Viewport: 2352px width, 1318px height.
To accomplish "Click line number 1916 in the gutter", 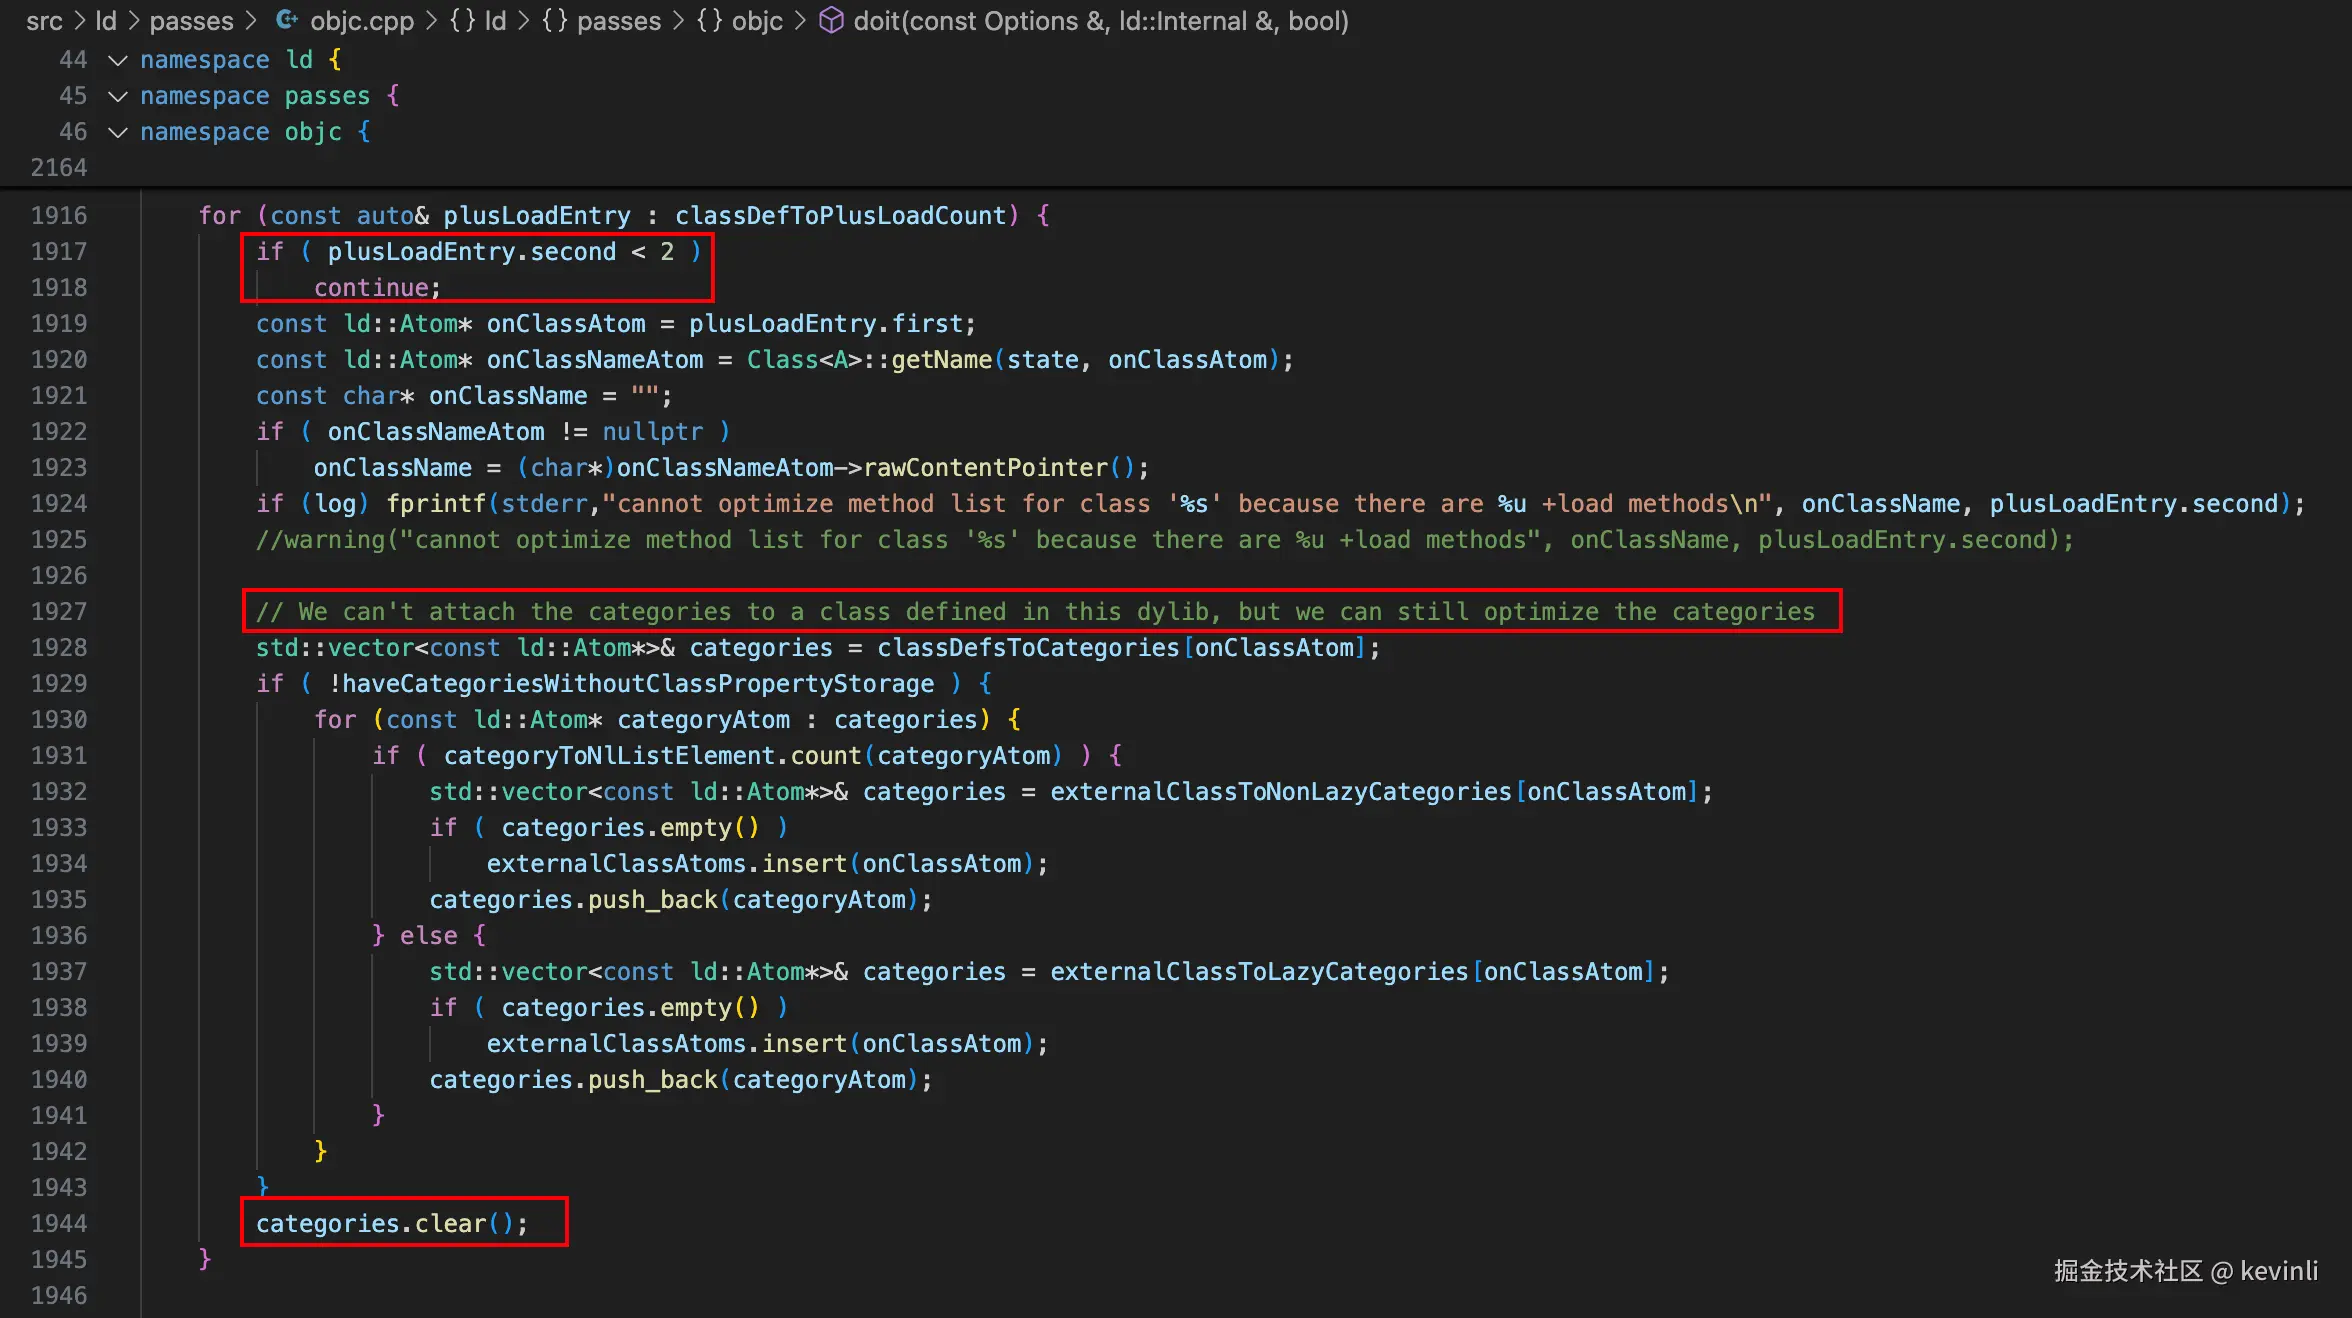I will [x=59, y=215].
